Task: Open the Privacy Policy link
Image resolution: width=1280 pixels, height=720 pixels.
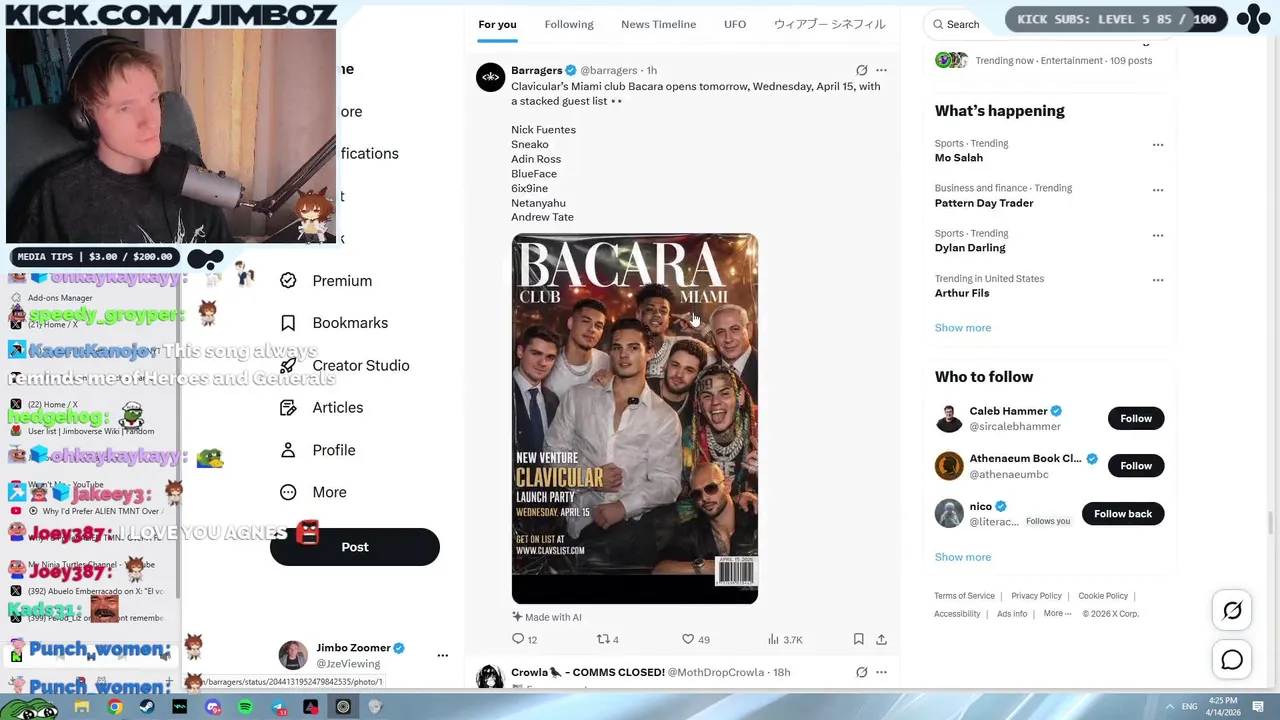Action: point(1036,596)
